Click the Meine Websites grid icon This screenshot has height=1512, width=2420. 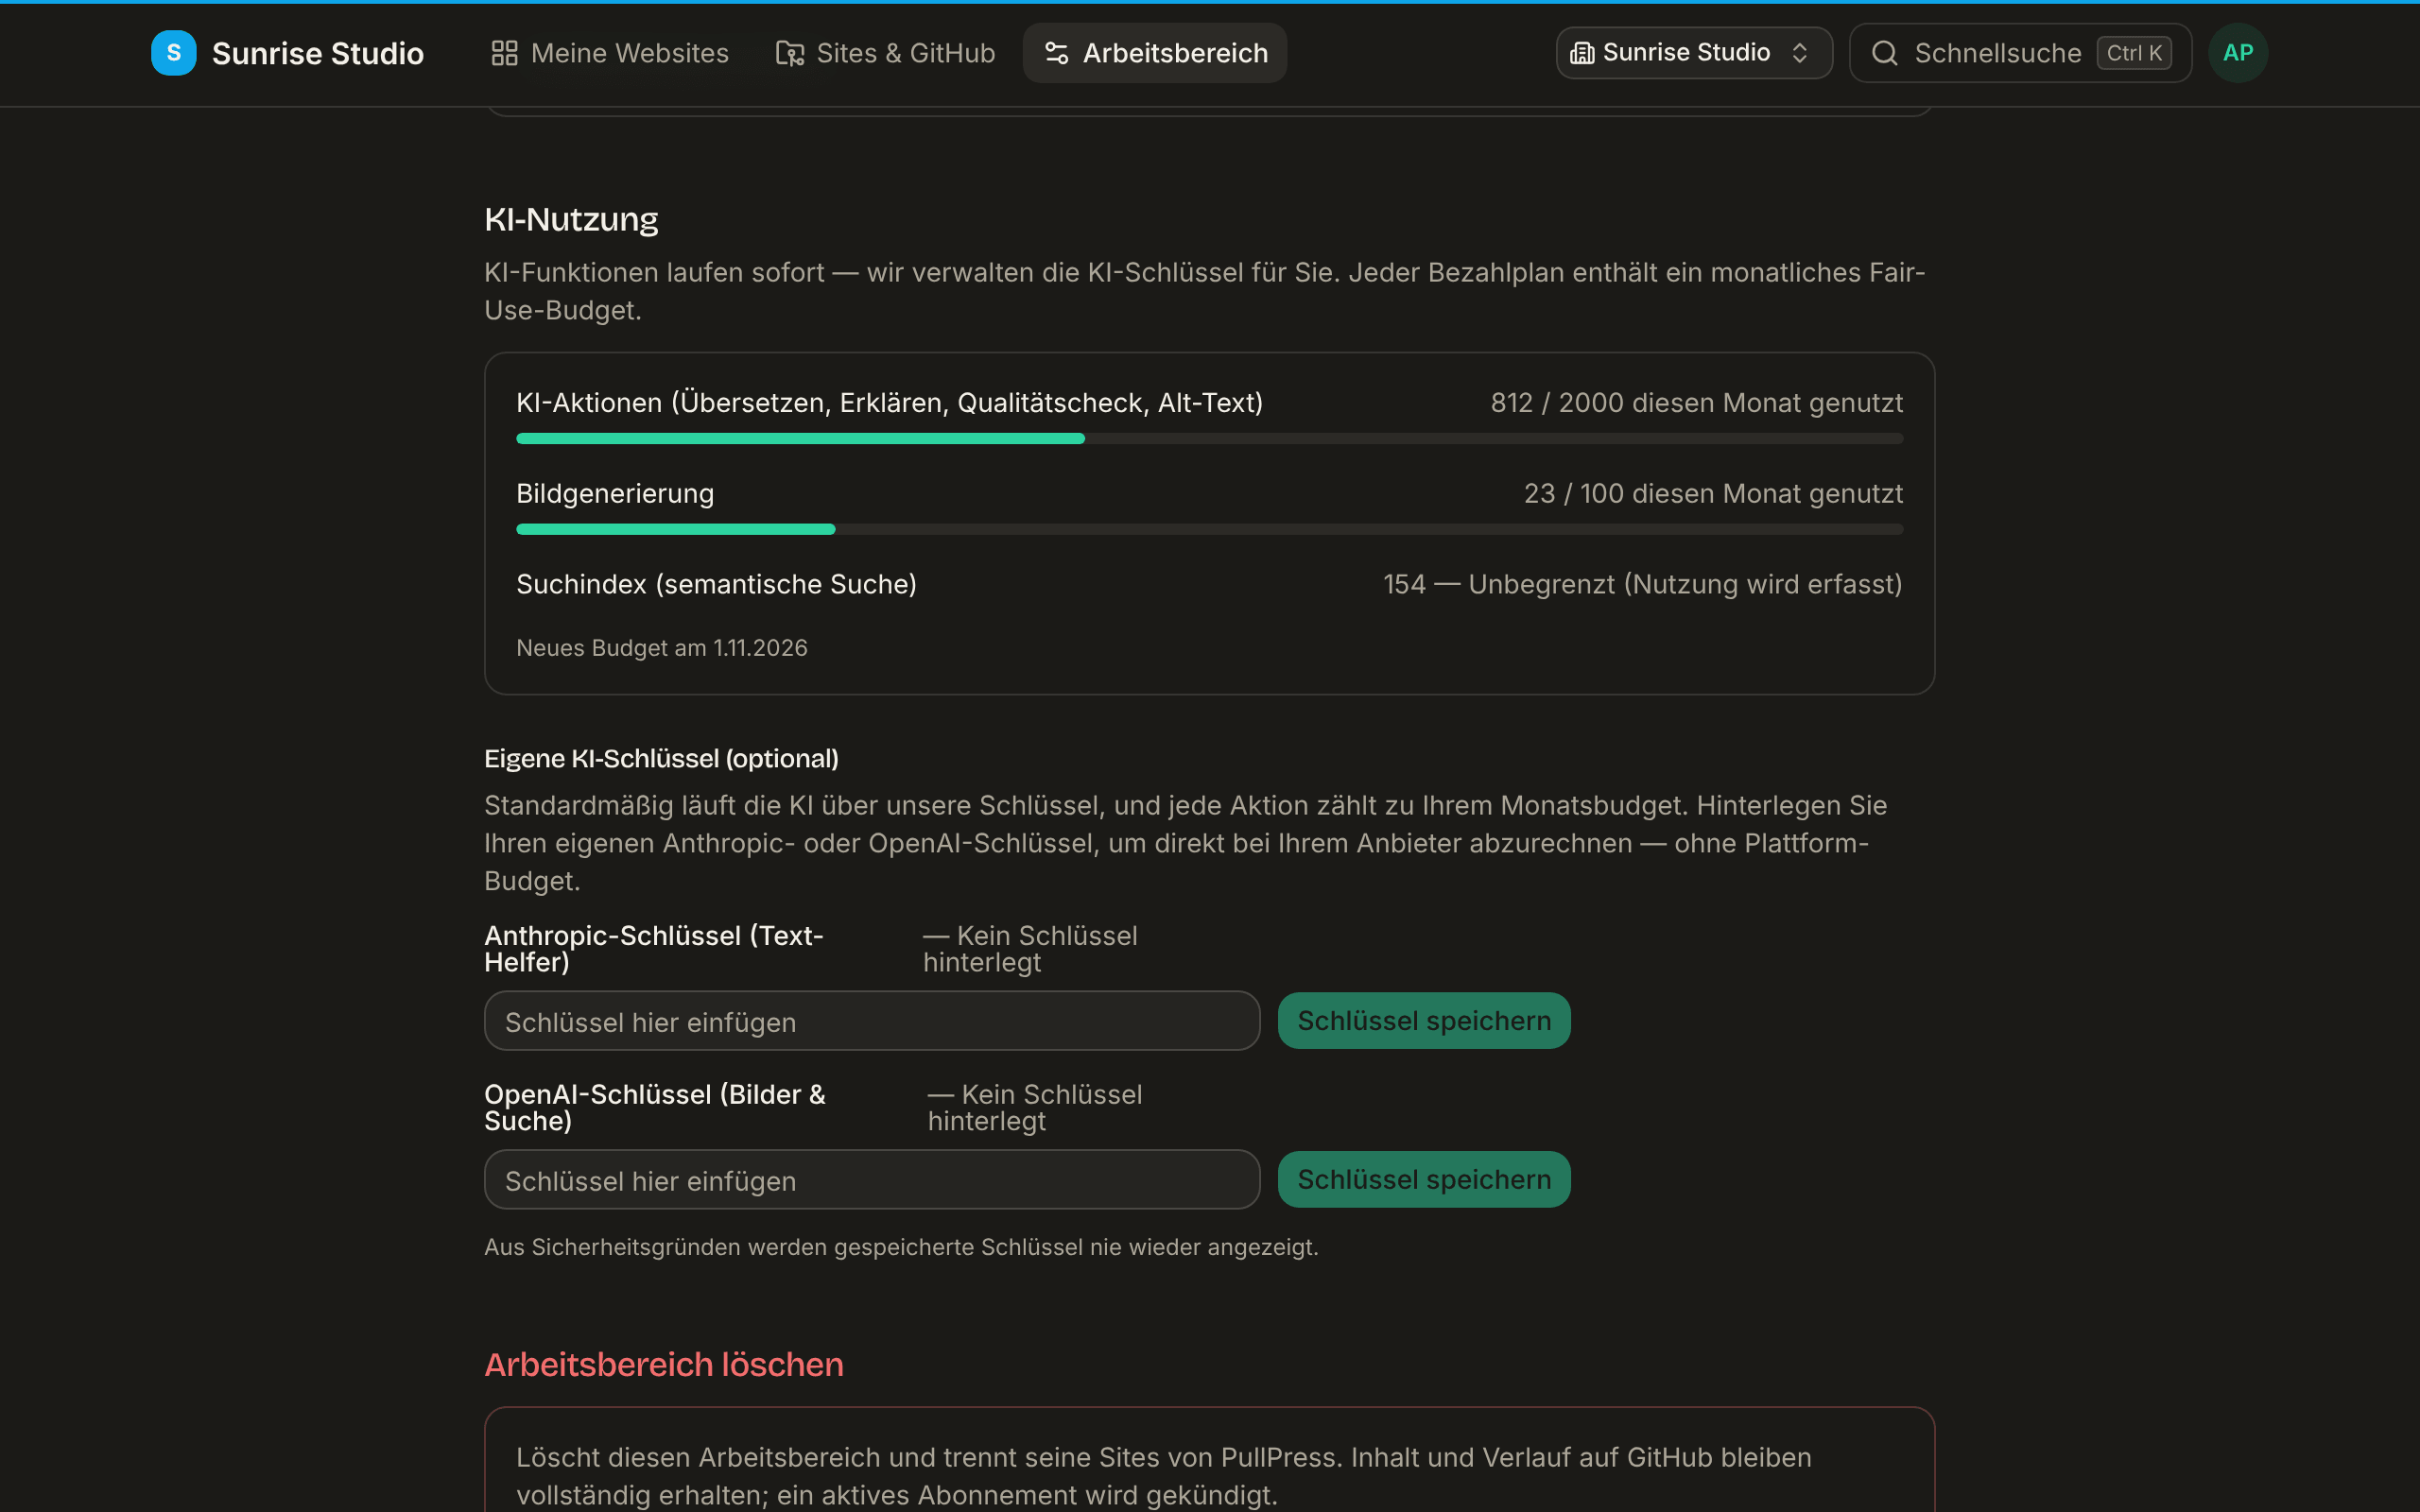[x=504, y=53]
